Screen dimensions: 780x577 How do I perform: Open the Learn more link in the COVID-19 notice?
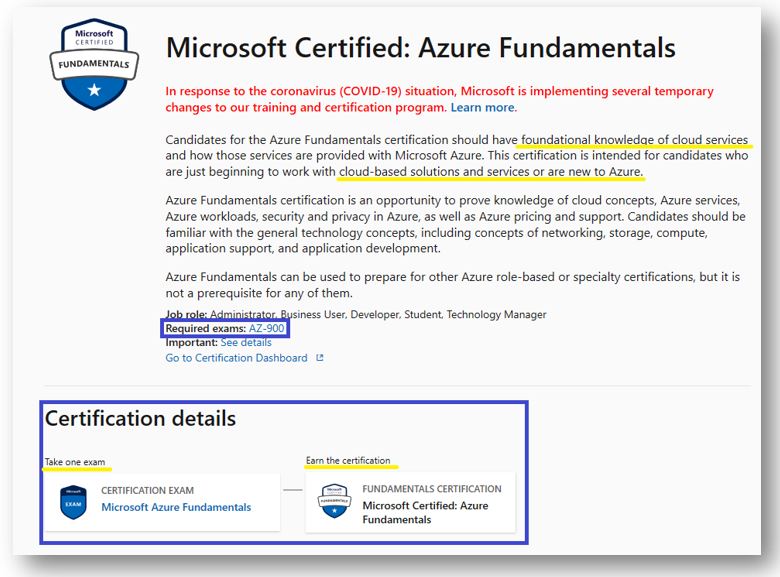[x=483, y=107]
